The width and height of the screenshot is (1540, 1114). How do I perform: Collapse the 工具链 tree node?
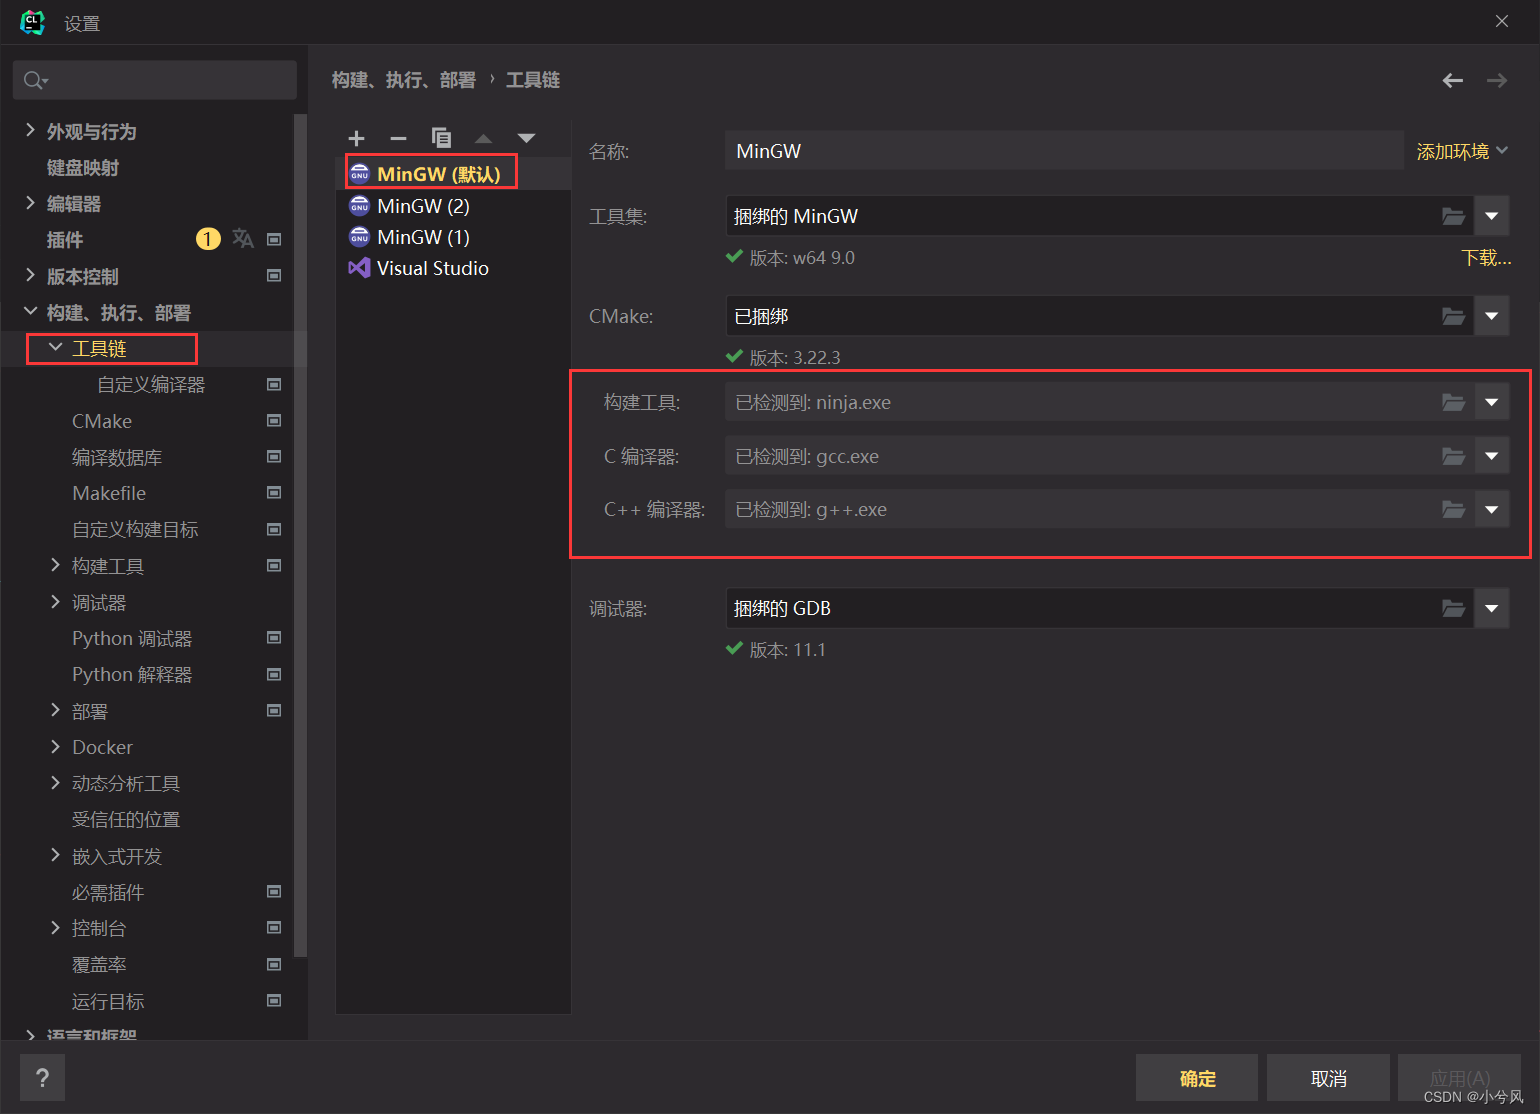(55, 347)
